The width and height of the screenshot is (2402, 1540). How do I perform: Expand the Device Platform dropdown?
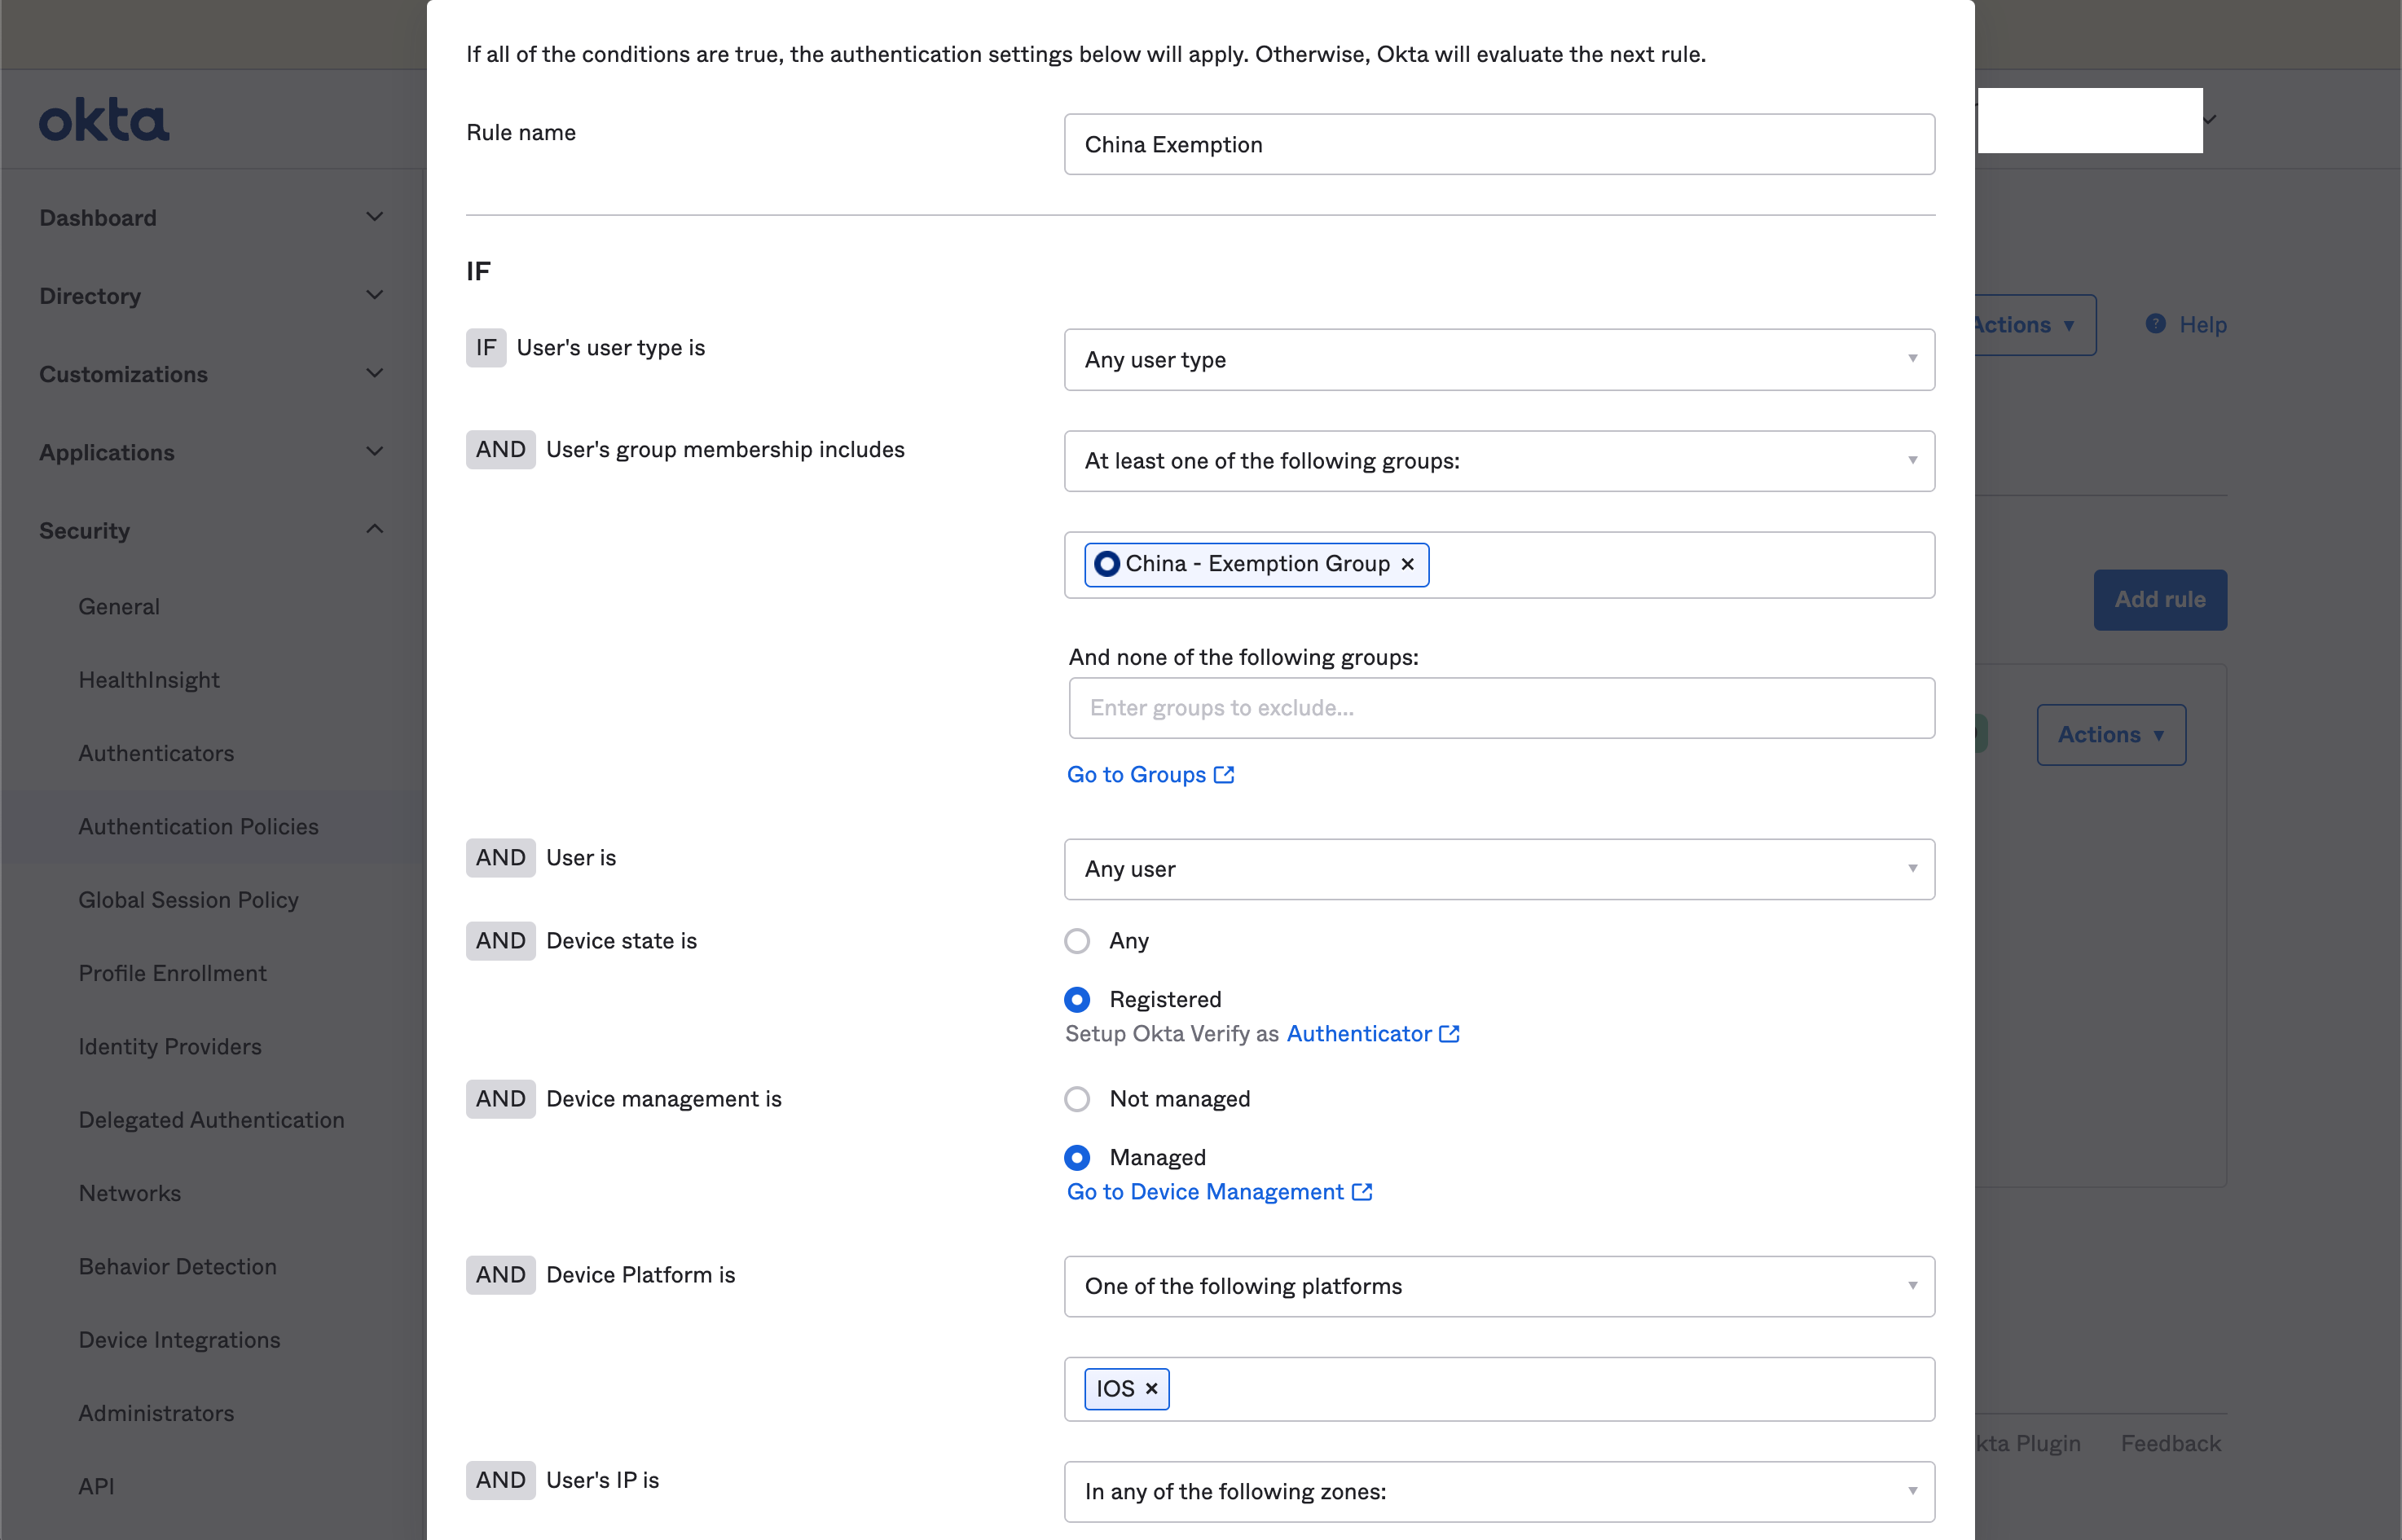1499,1286
